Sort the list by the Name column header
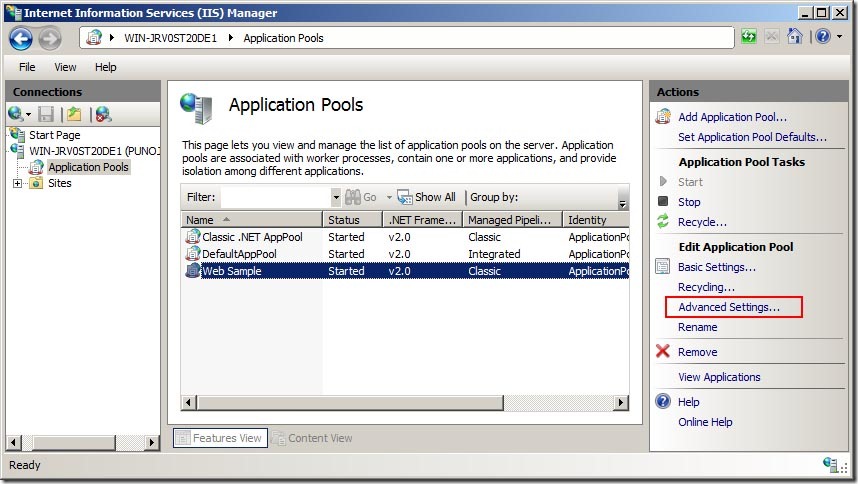Viewport: 858px width, 484px height. pyautogui.click(x=252, y=220)
